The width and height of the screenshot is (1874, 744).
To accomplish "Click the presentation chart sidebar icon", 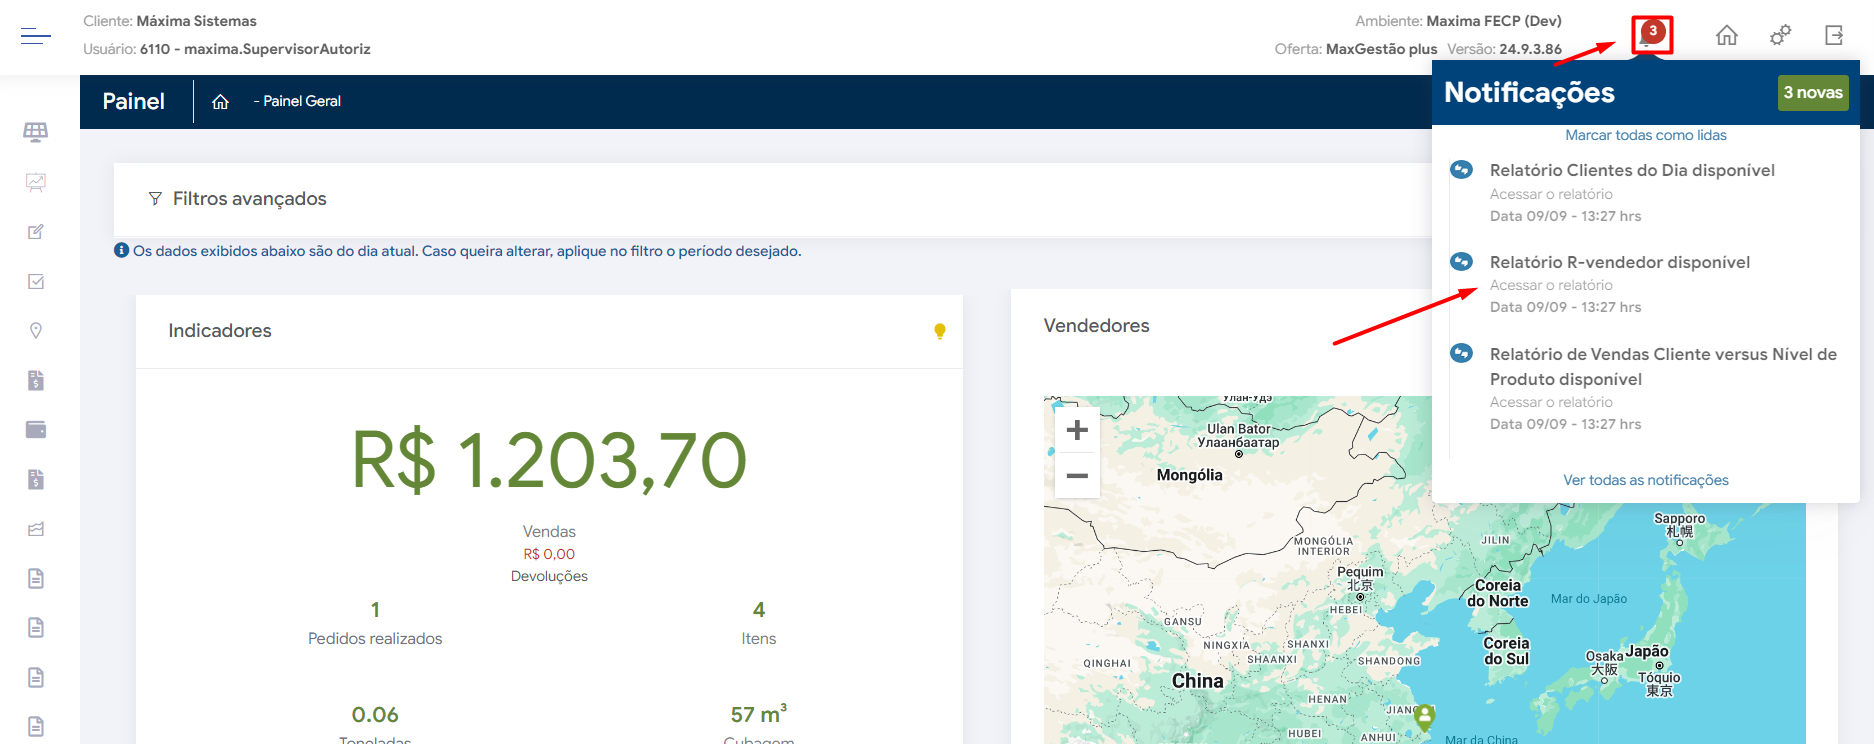I will point(36,182).
